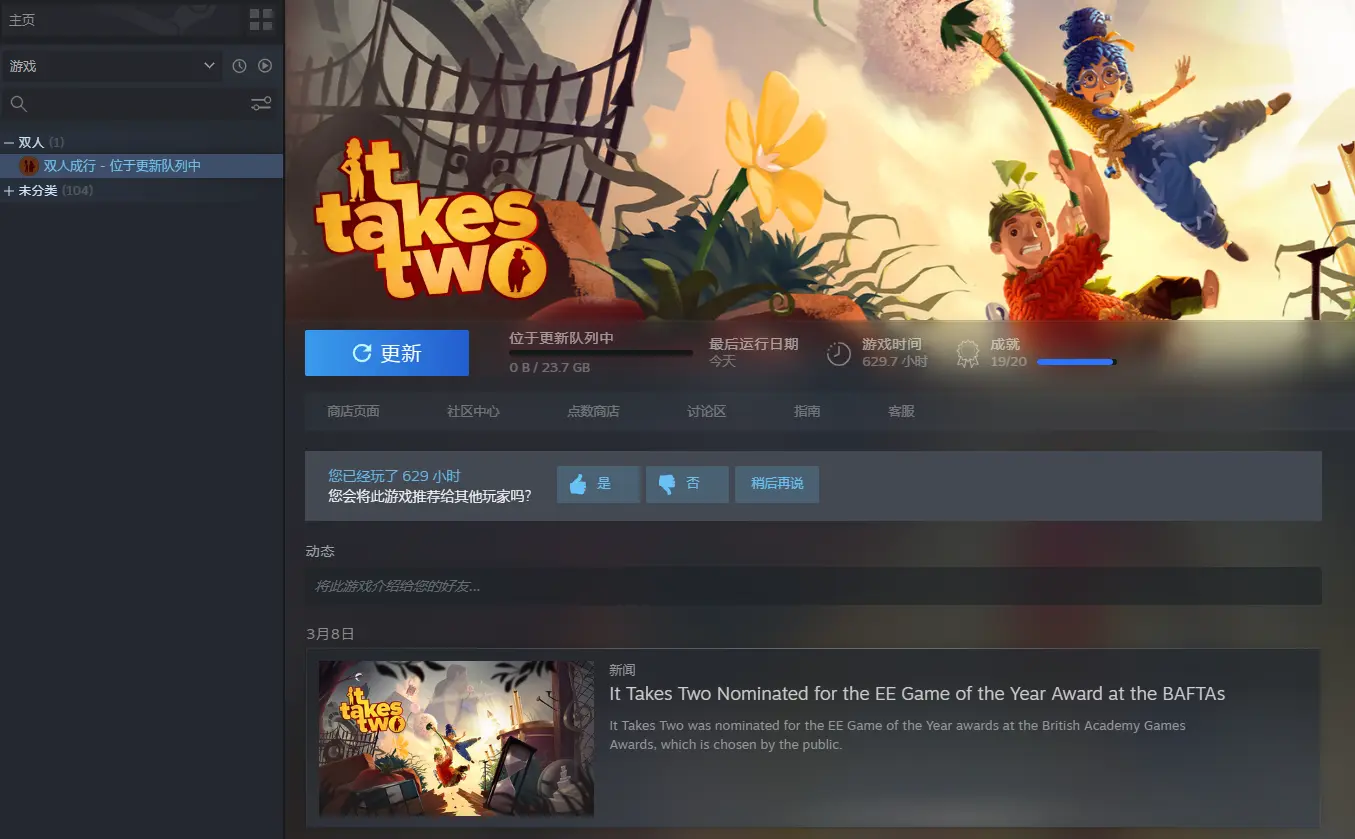The image size is (1355, 839).
Task: Expand the 未分类 category
Action: click(x=9, y=191)
